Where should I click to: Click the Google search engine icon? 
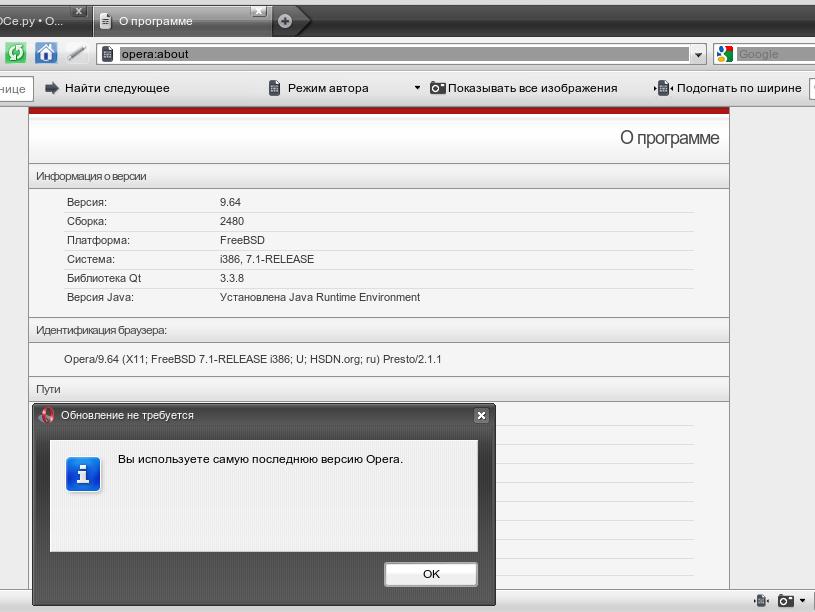tap(724, 54)
